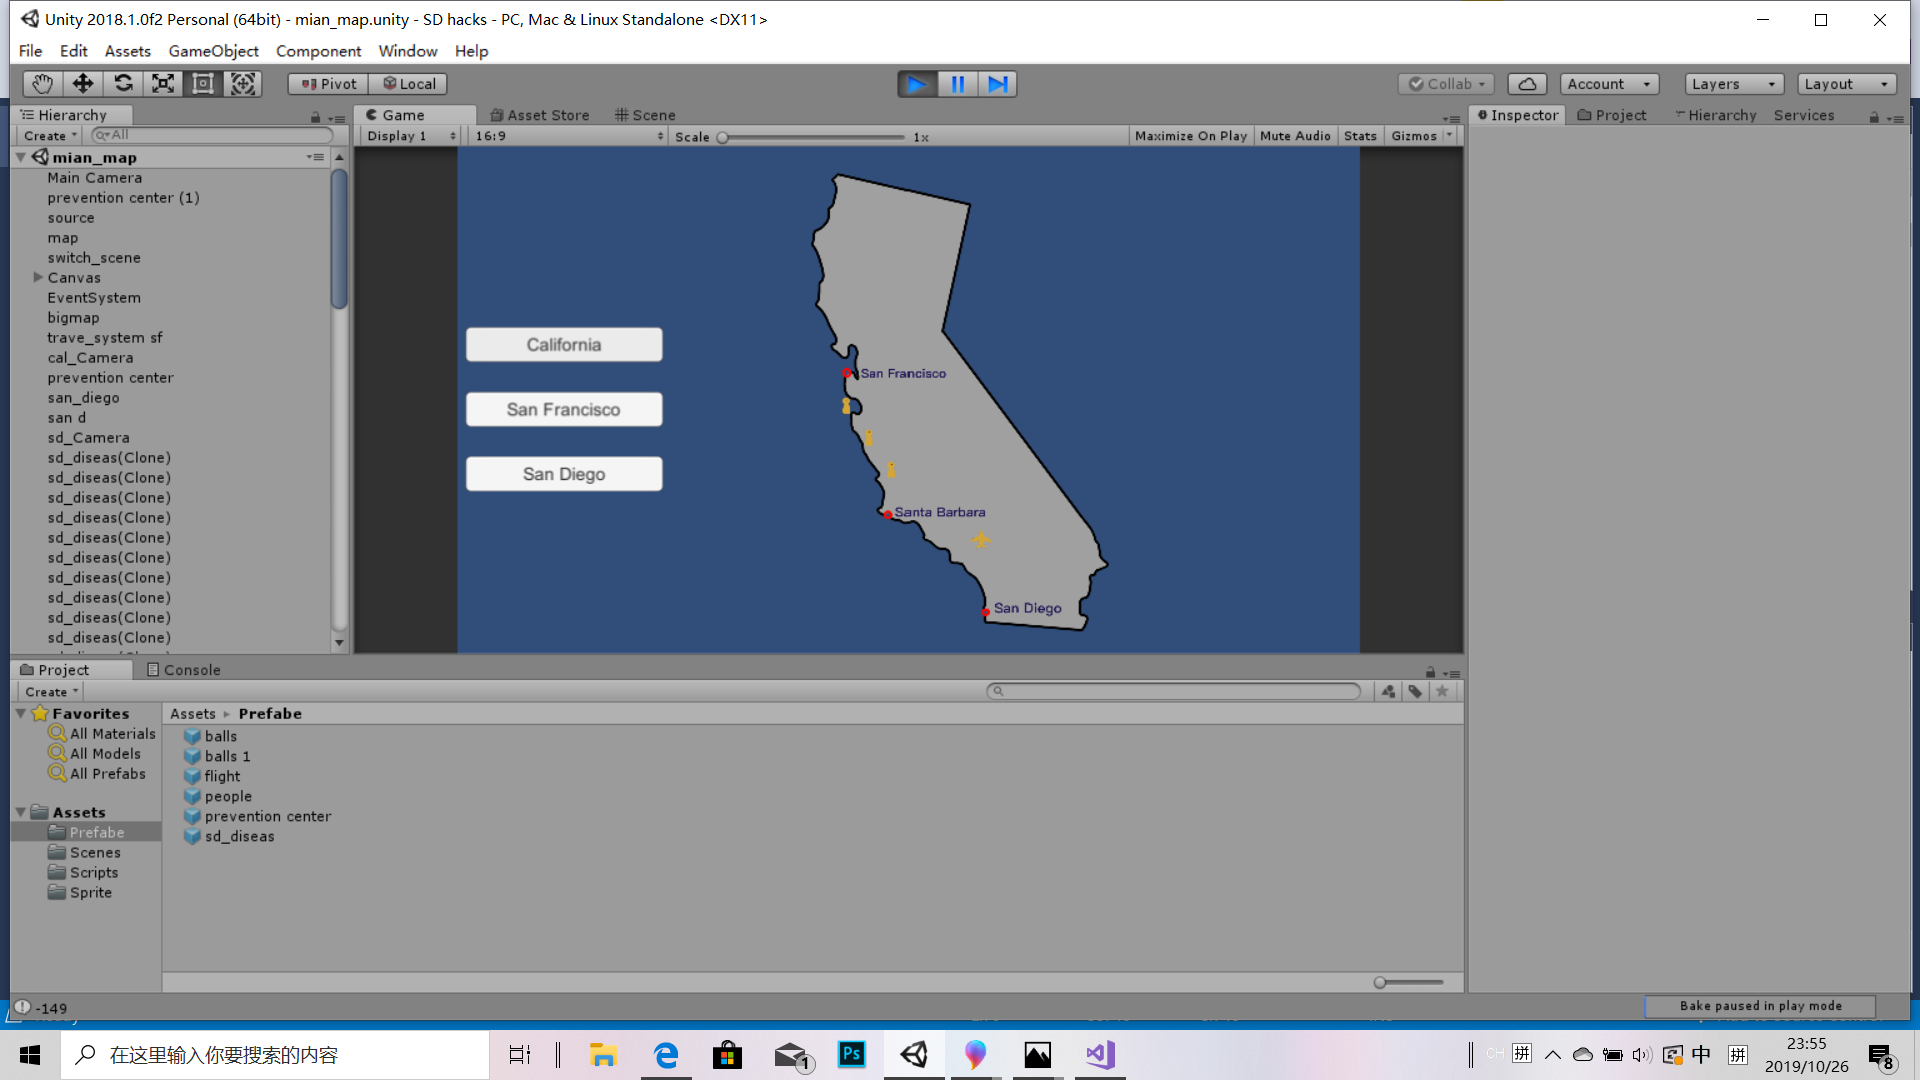
Task: Open the 16:9 aspect ratio dropdown
Action: coord(568,136)
